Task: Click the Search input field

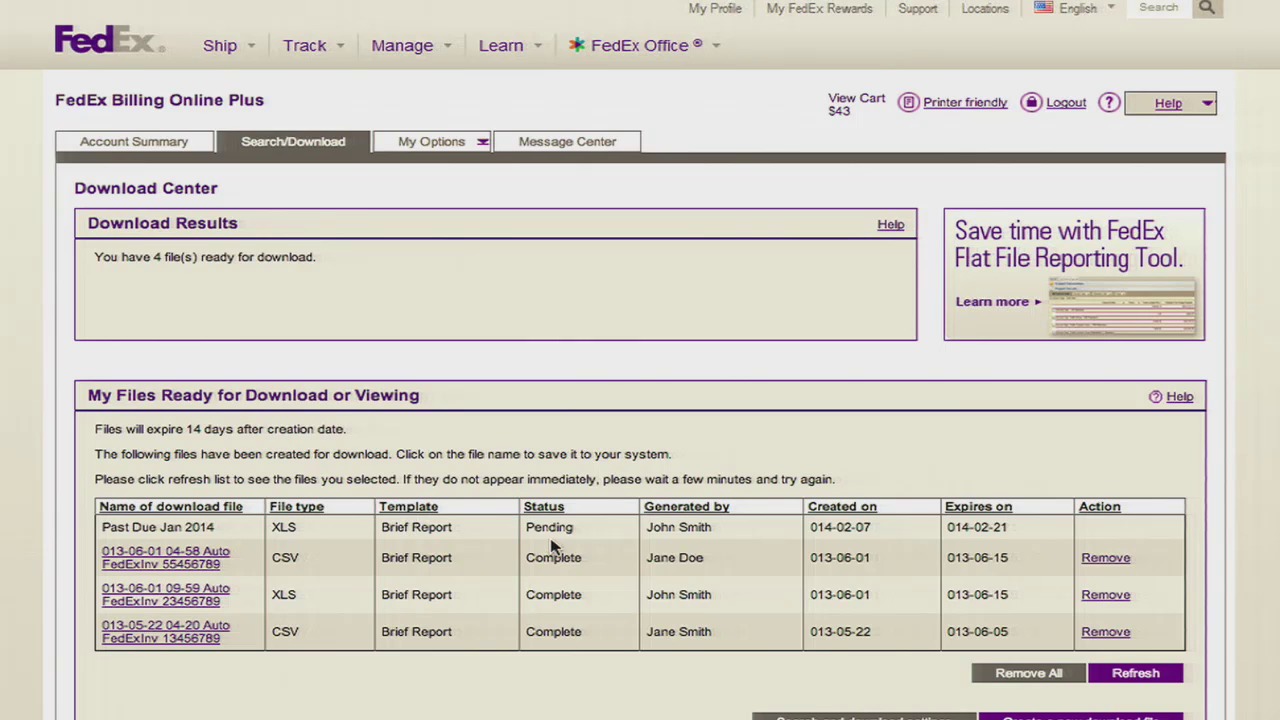Action: tap(1160, 8)
